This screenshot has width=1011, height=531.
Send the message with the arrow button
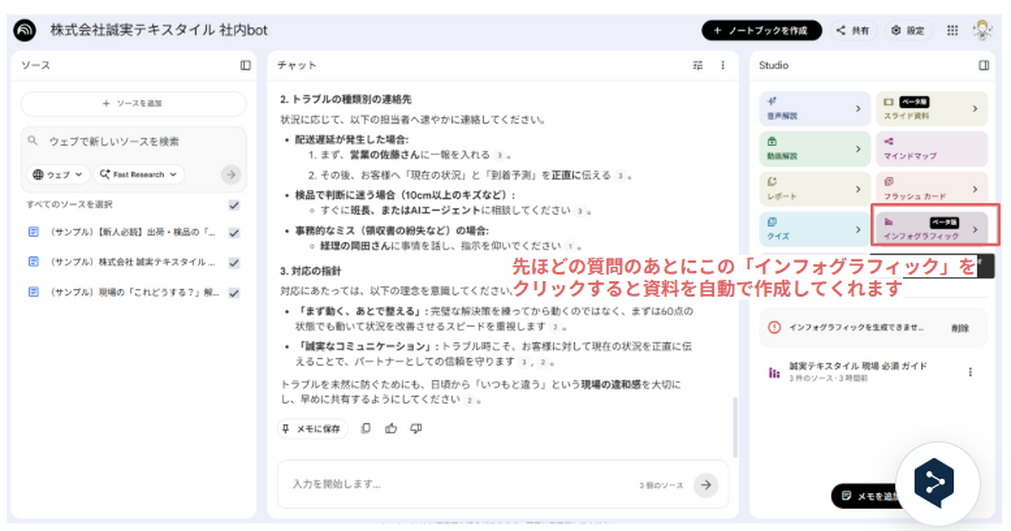(707, 484)
